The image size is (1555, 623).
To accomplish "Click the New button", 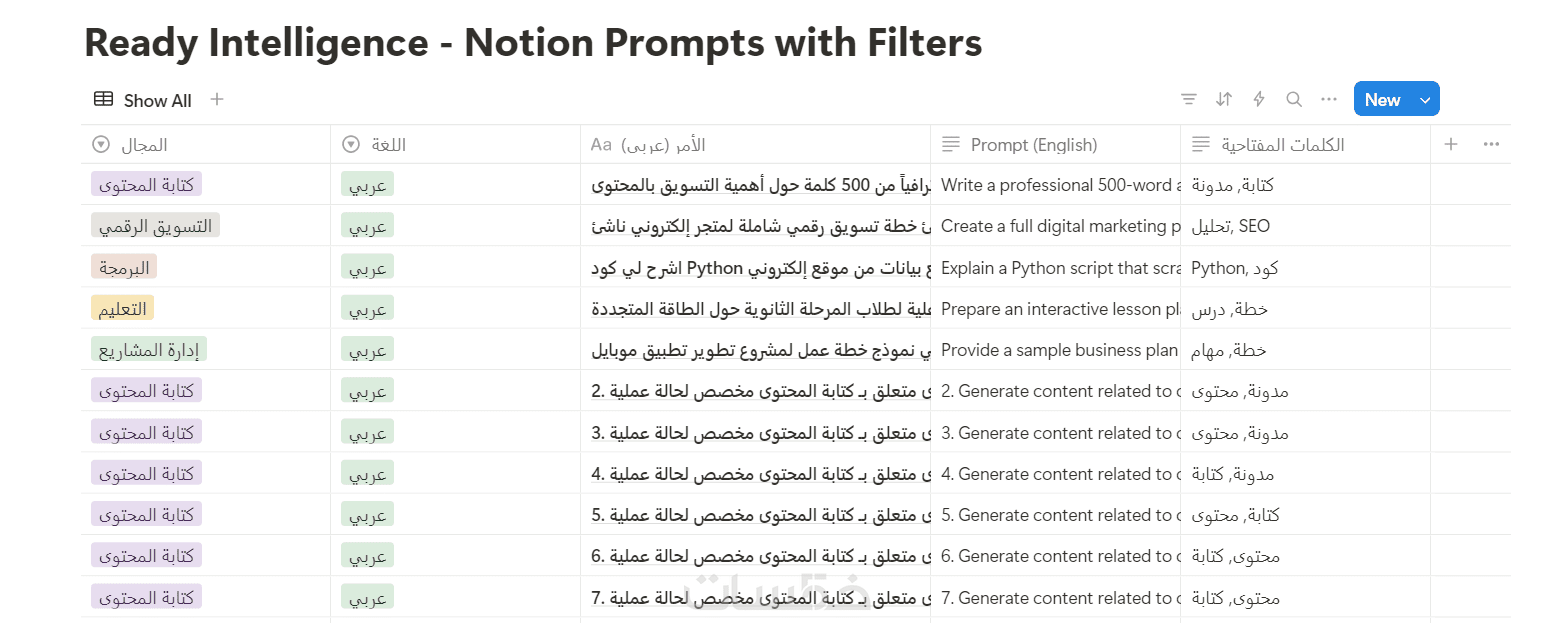I will pos(1382,99).
